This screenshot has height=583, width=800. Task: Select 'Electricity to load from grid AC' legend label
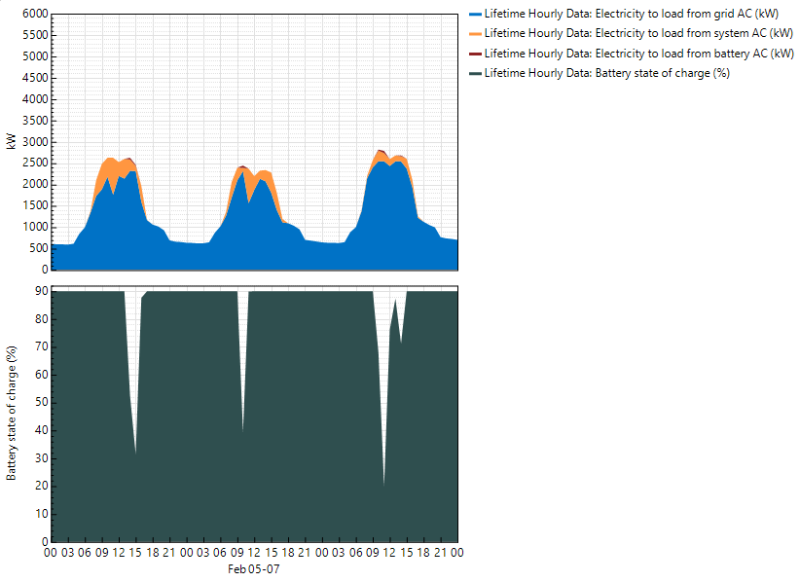[632, 14]
